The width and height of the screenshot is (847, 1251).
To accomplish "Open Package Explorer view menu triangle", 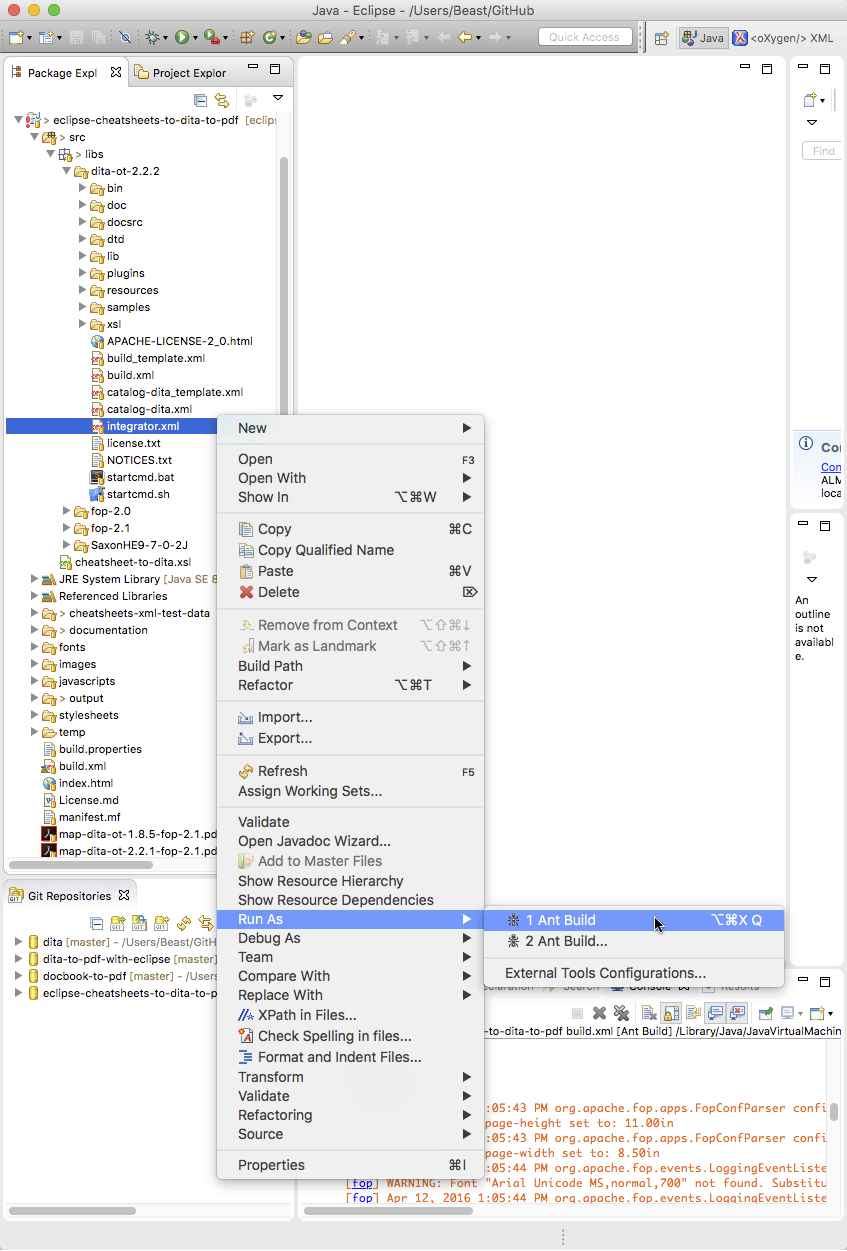I will (x=278, y=98).
